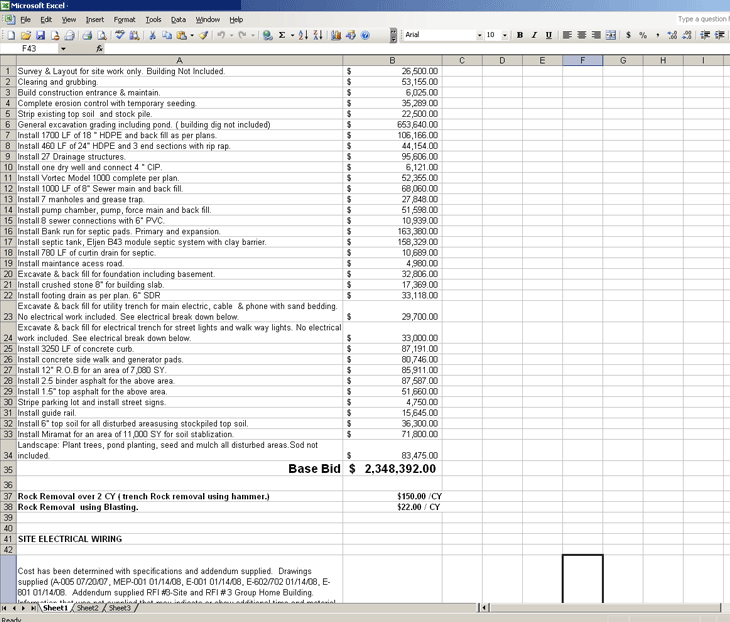This screenshot has width=730, height=622.
Task: Switch to the Sheet2 tab
Action: click(x=88, y=607)
